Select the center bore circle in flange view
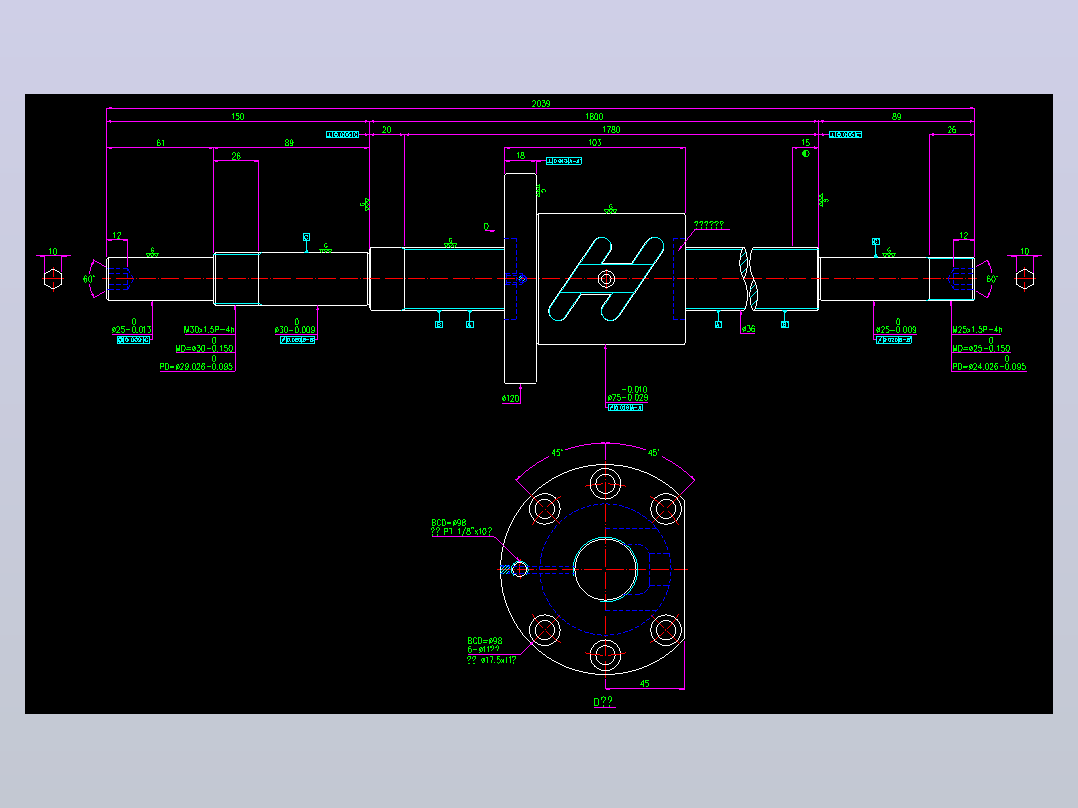This screenshot has width=1078, height=808. 605,569
